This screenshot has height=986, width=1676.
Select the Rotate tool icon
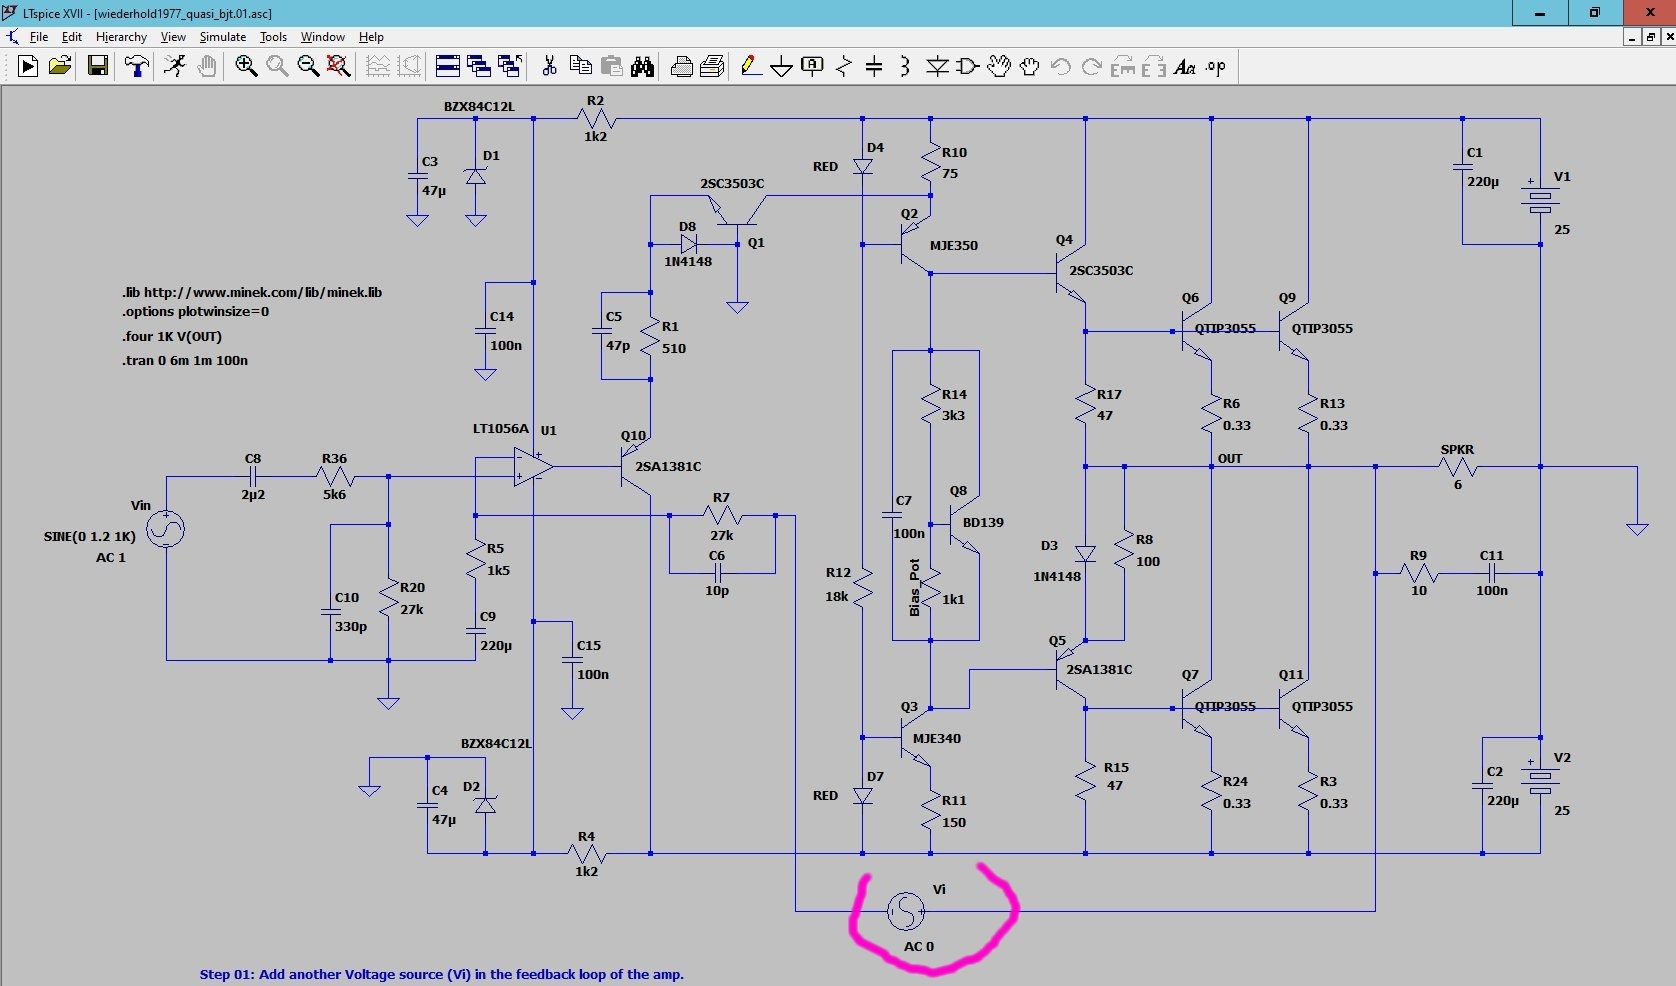1122,66
